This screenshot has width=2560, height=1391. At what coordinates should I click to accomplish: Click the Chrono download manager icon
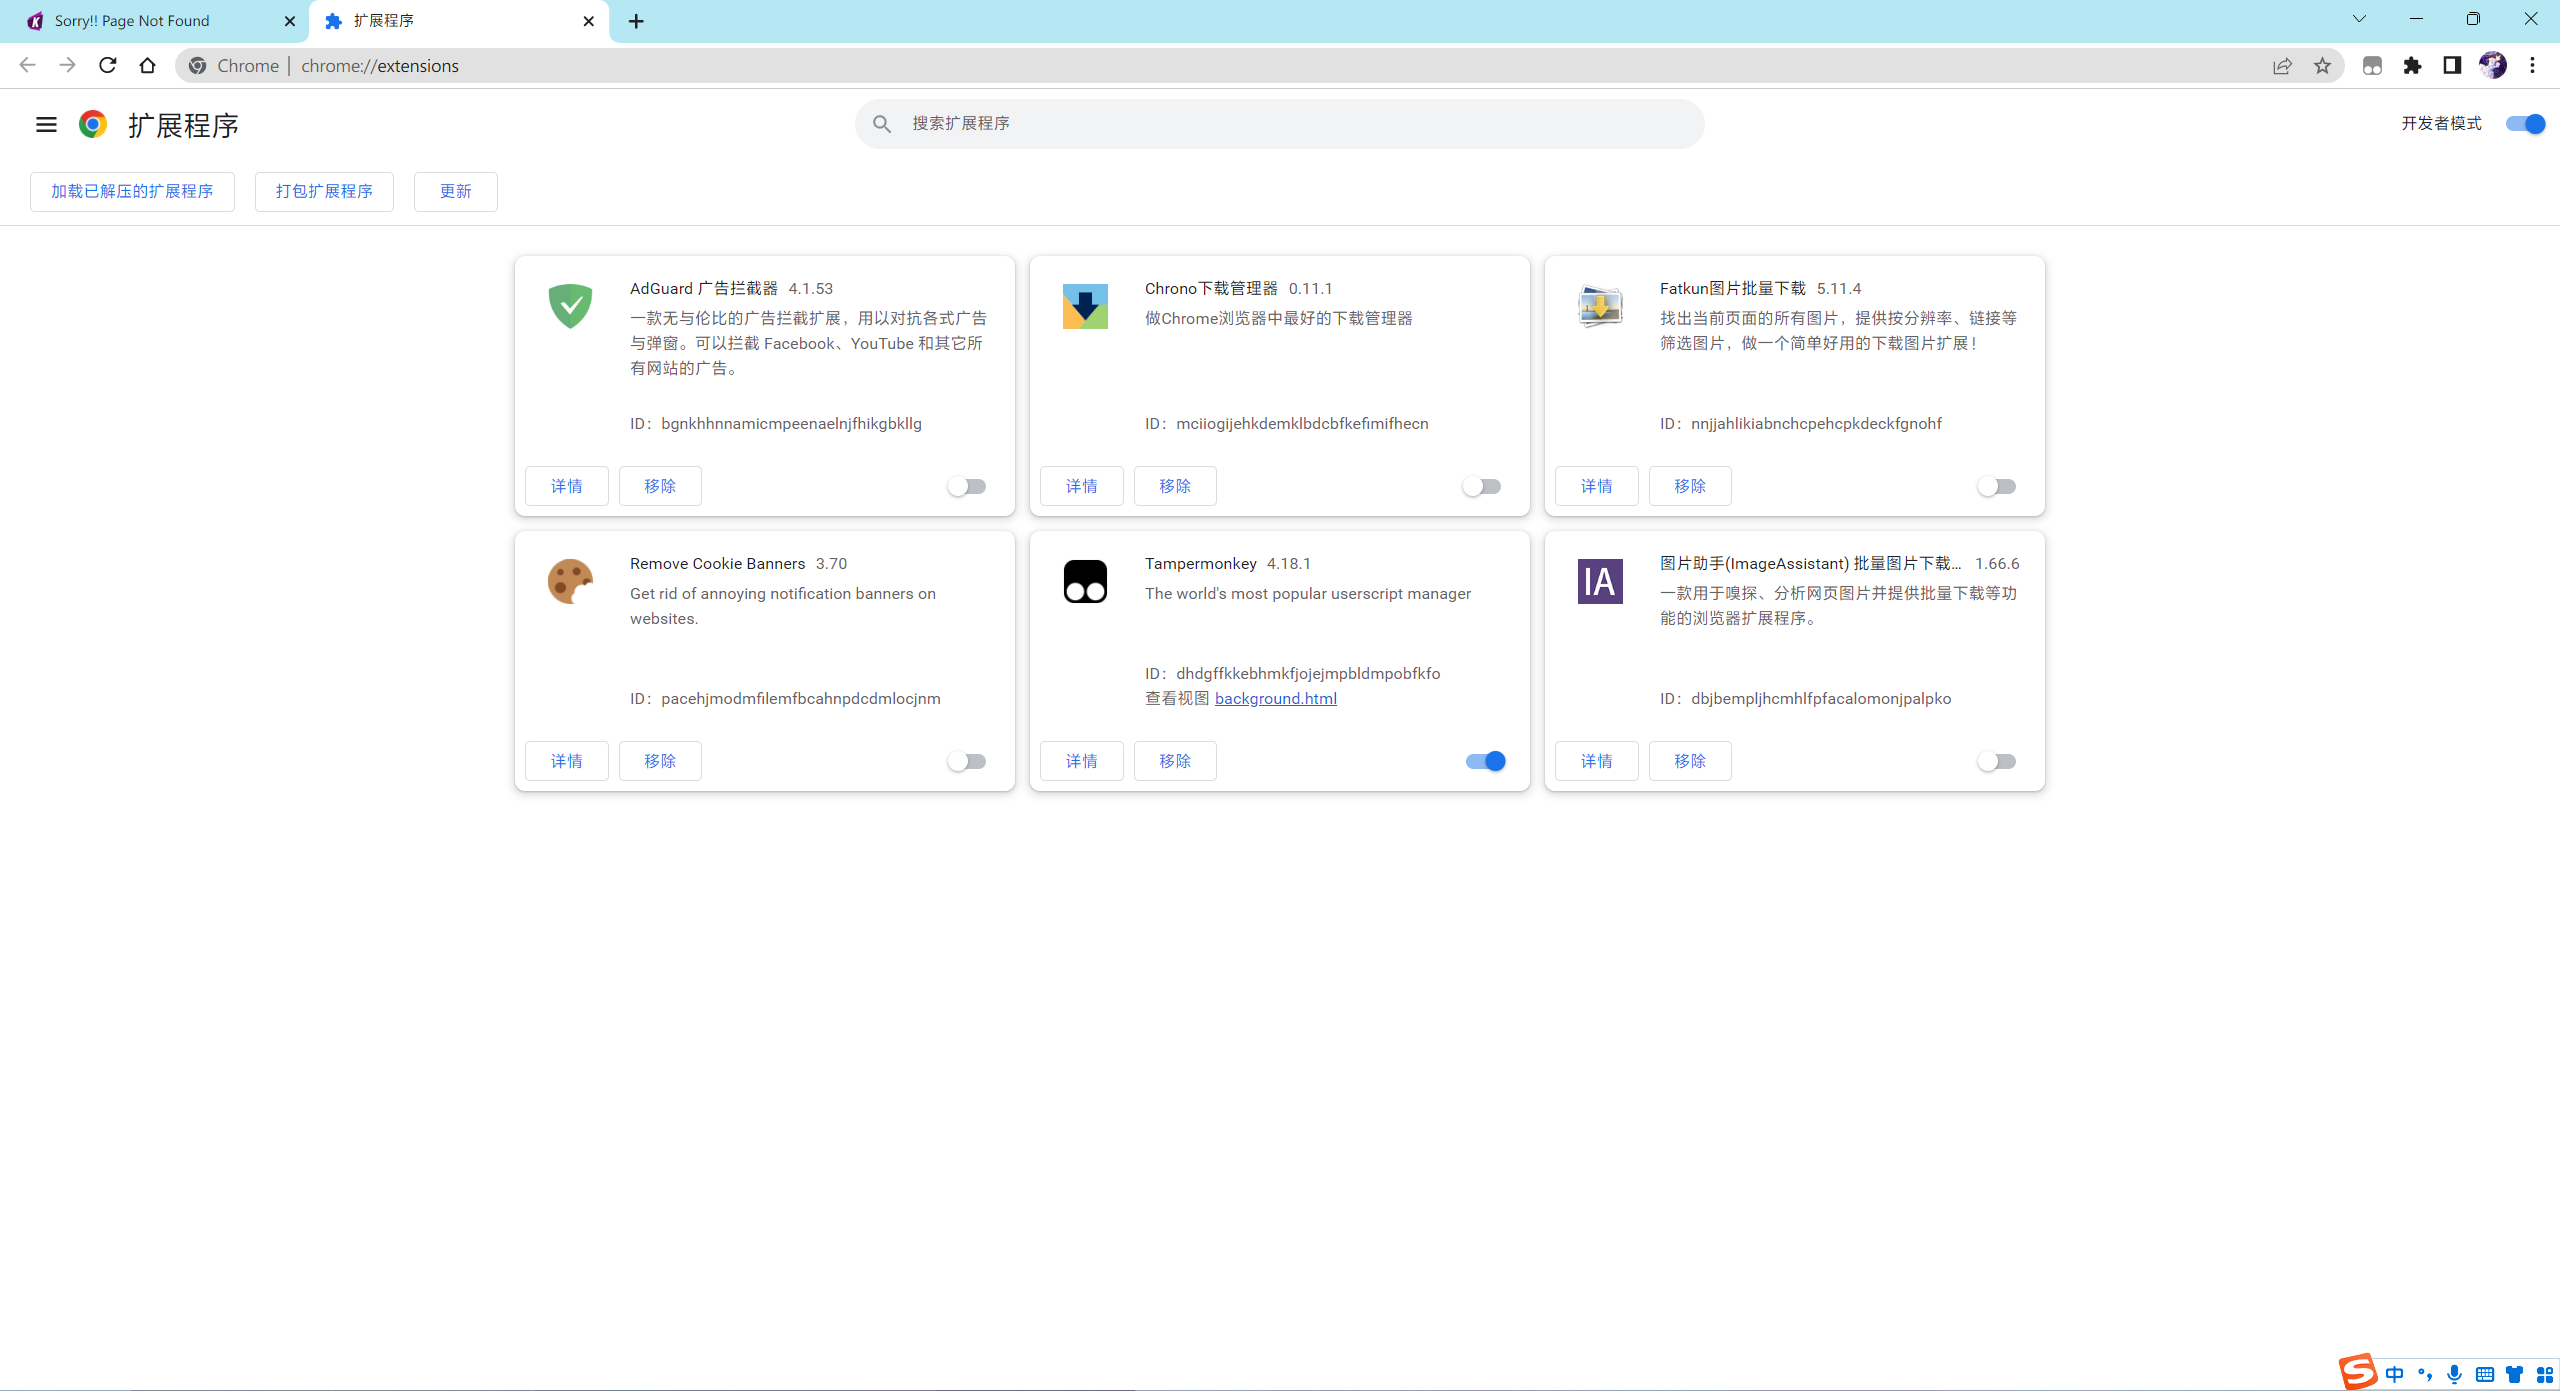[1085, 306]
